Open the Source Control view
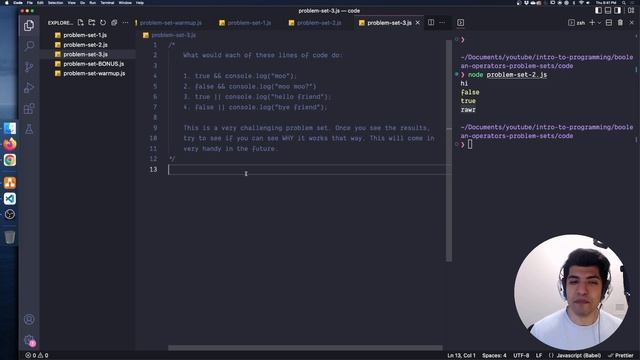 [x=29, y=67]
